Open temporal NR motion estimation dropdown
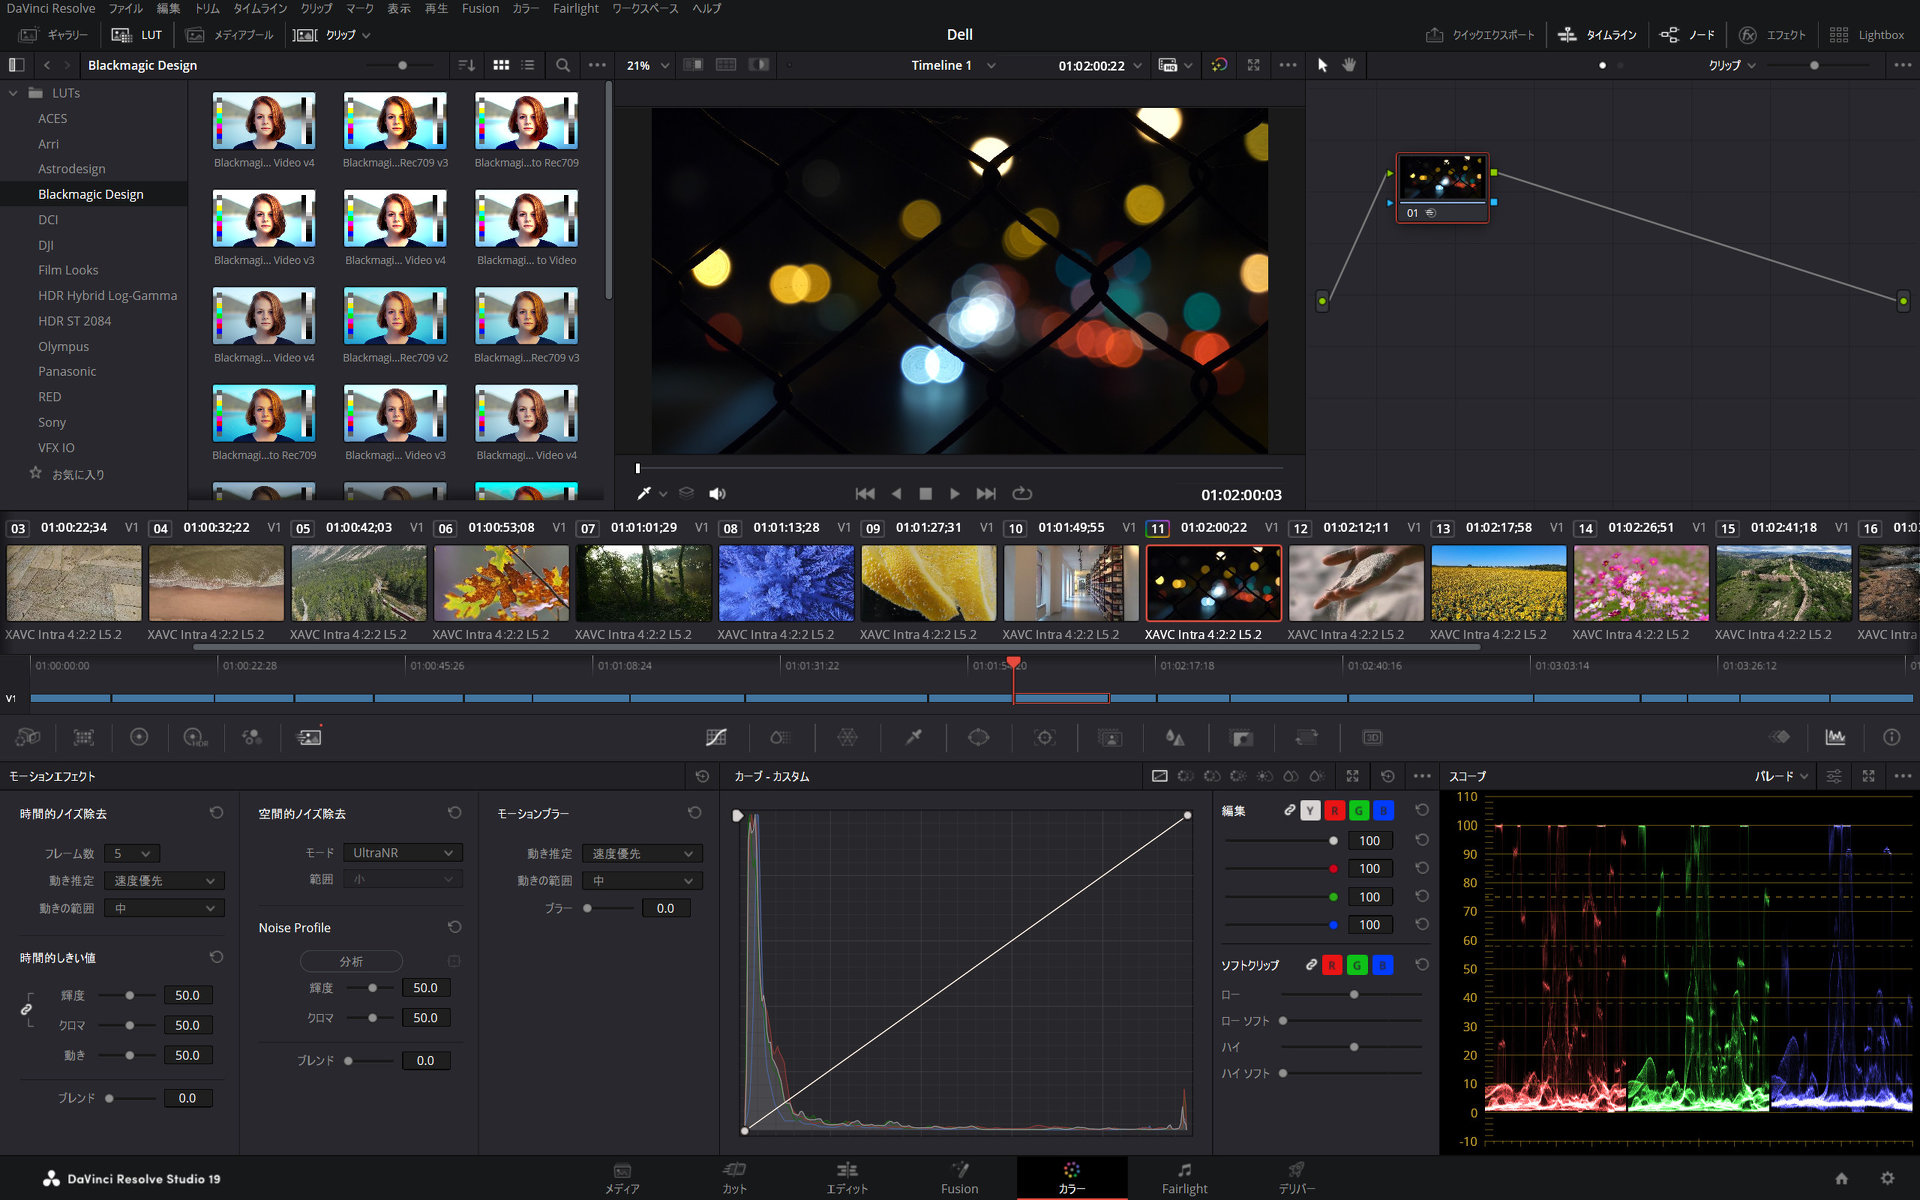This screenshot has width=1920, height=1200. pyautogui.click(x=164, y=881)
